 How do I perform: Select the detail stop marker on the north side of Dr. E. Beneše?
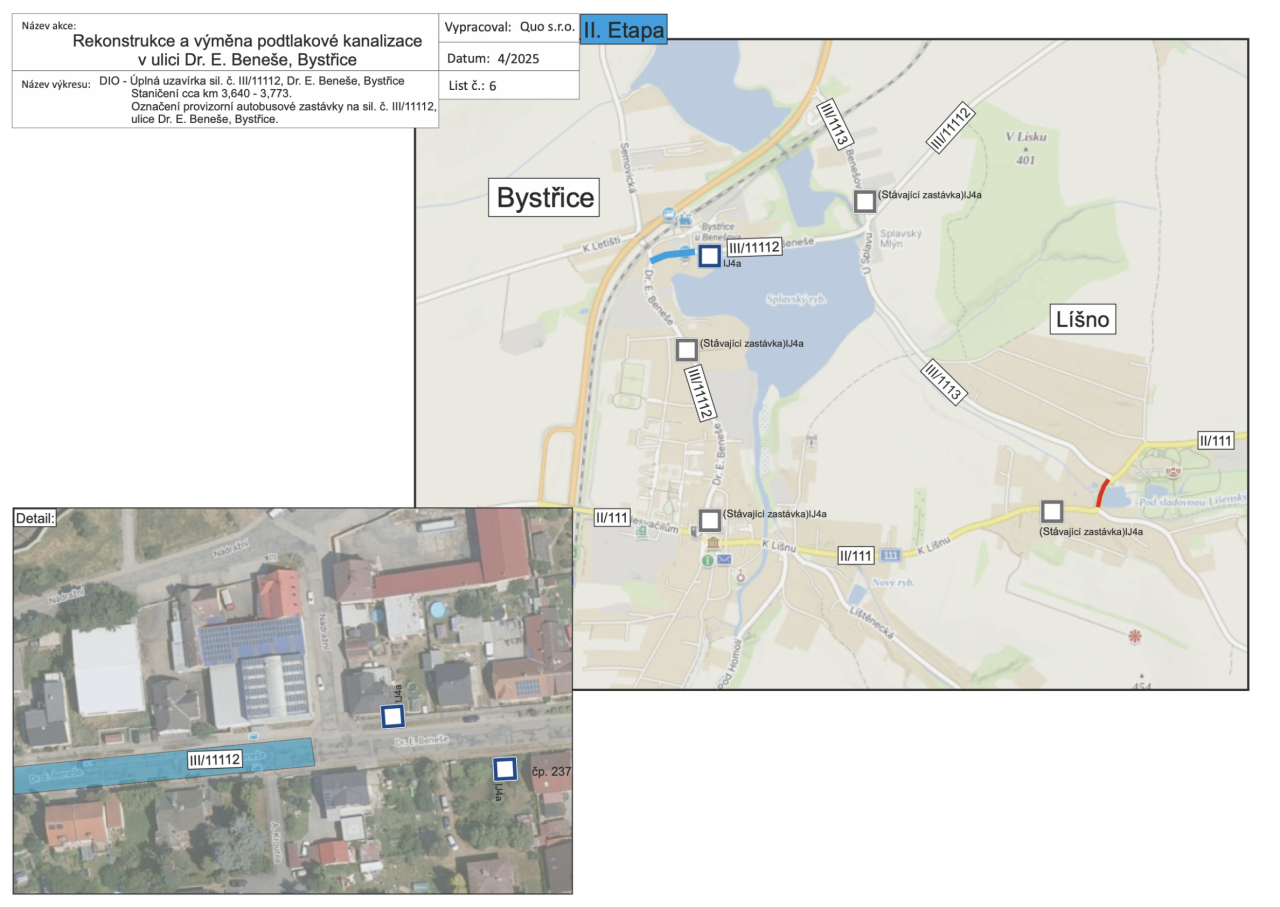[392, 716]
